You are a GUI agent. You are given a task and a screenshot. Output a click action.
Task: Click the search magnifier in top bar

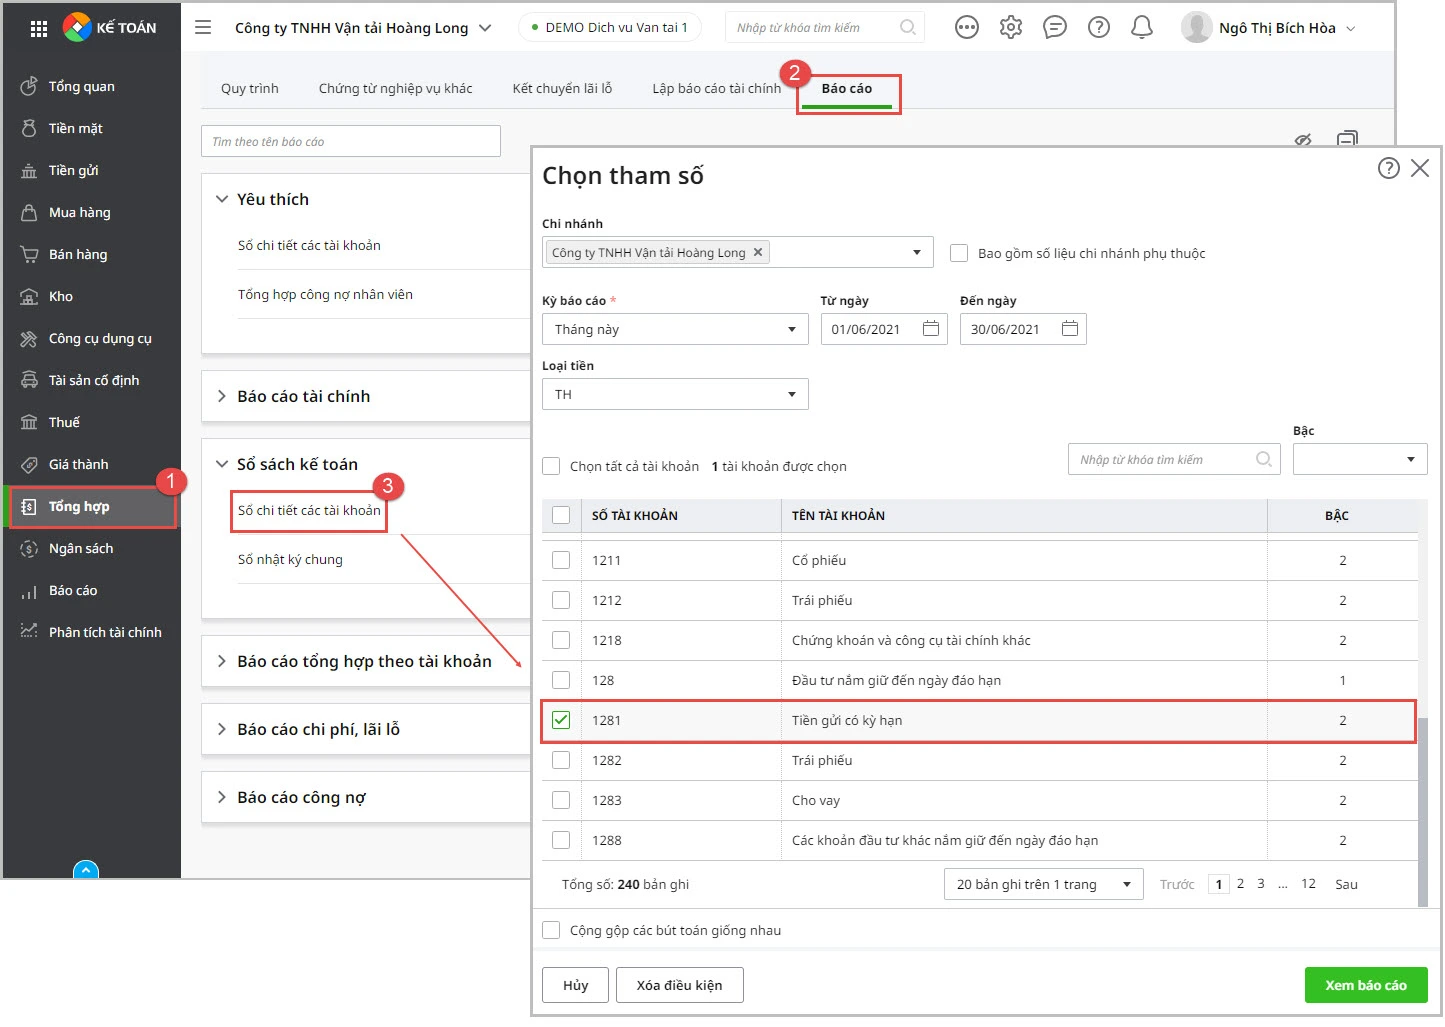coord(908,28)
